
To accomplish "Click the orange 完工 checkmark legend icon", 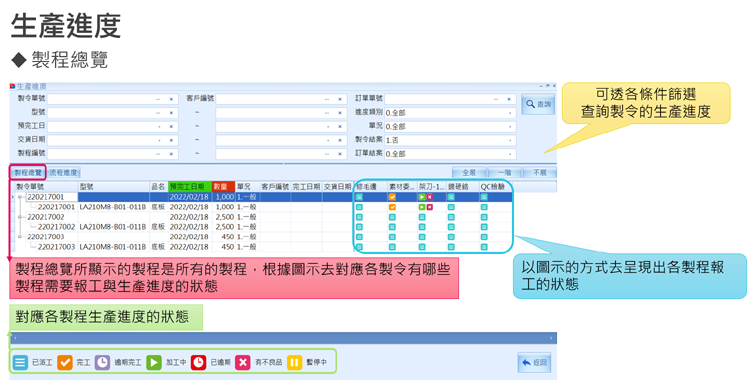I will 65,362.
